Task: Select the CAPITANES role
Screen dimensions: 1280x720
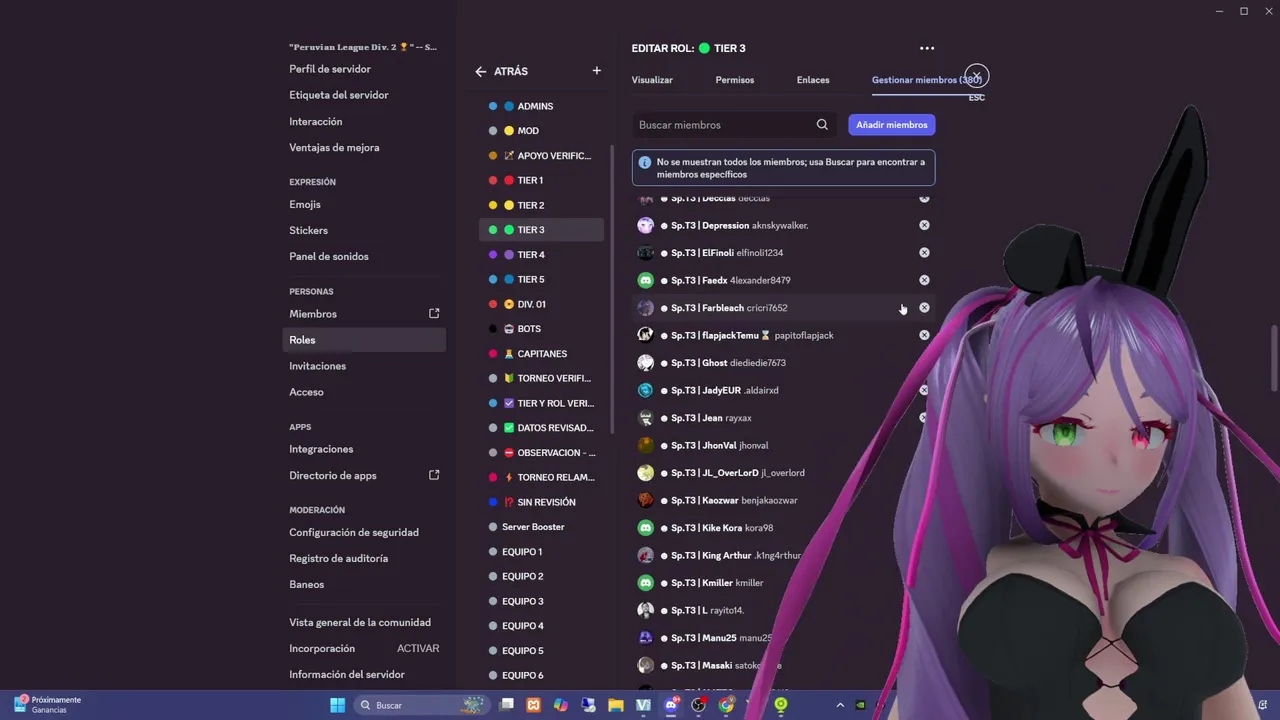Action: coord(541,354)
